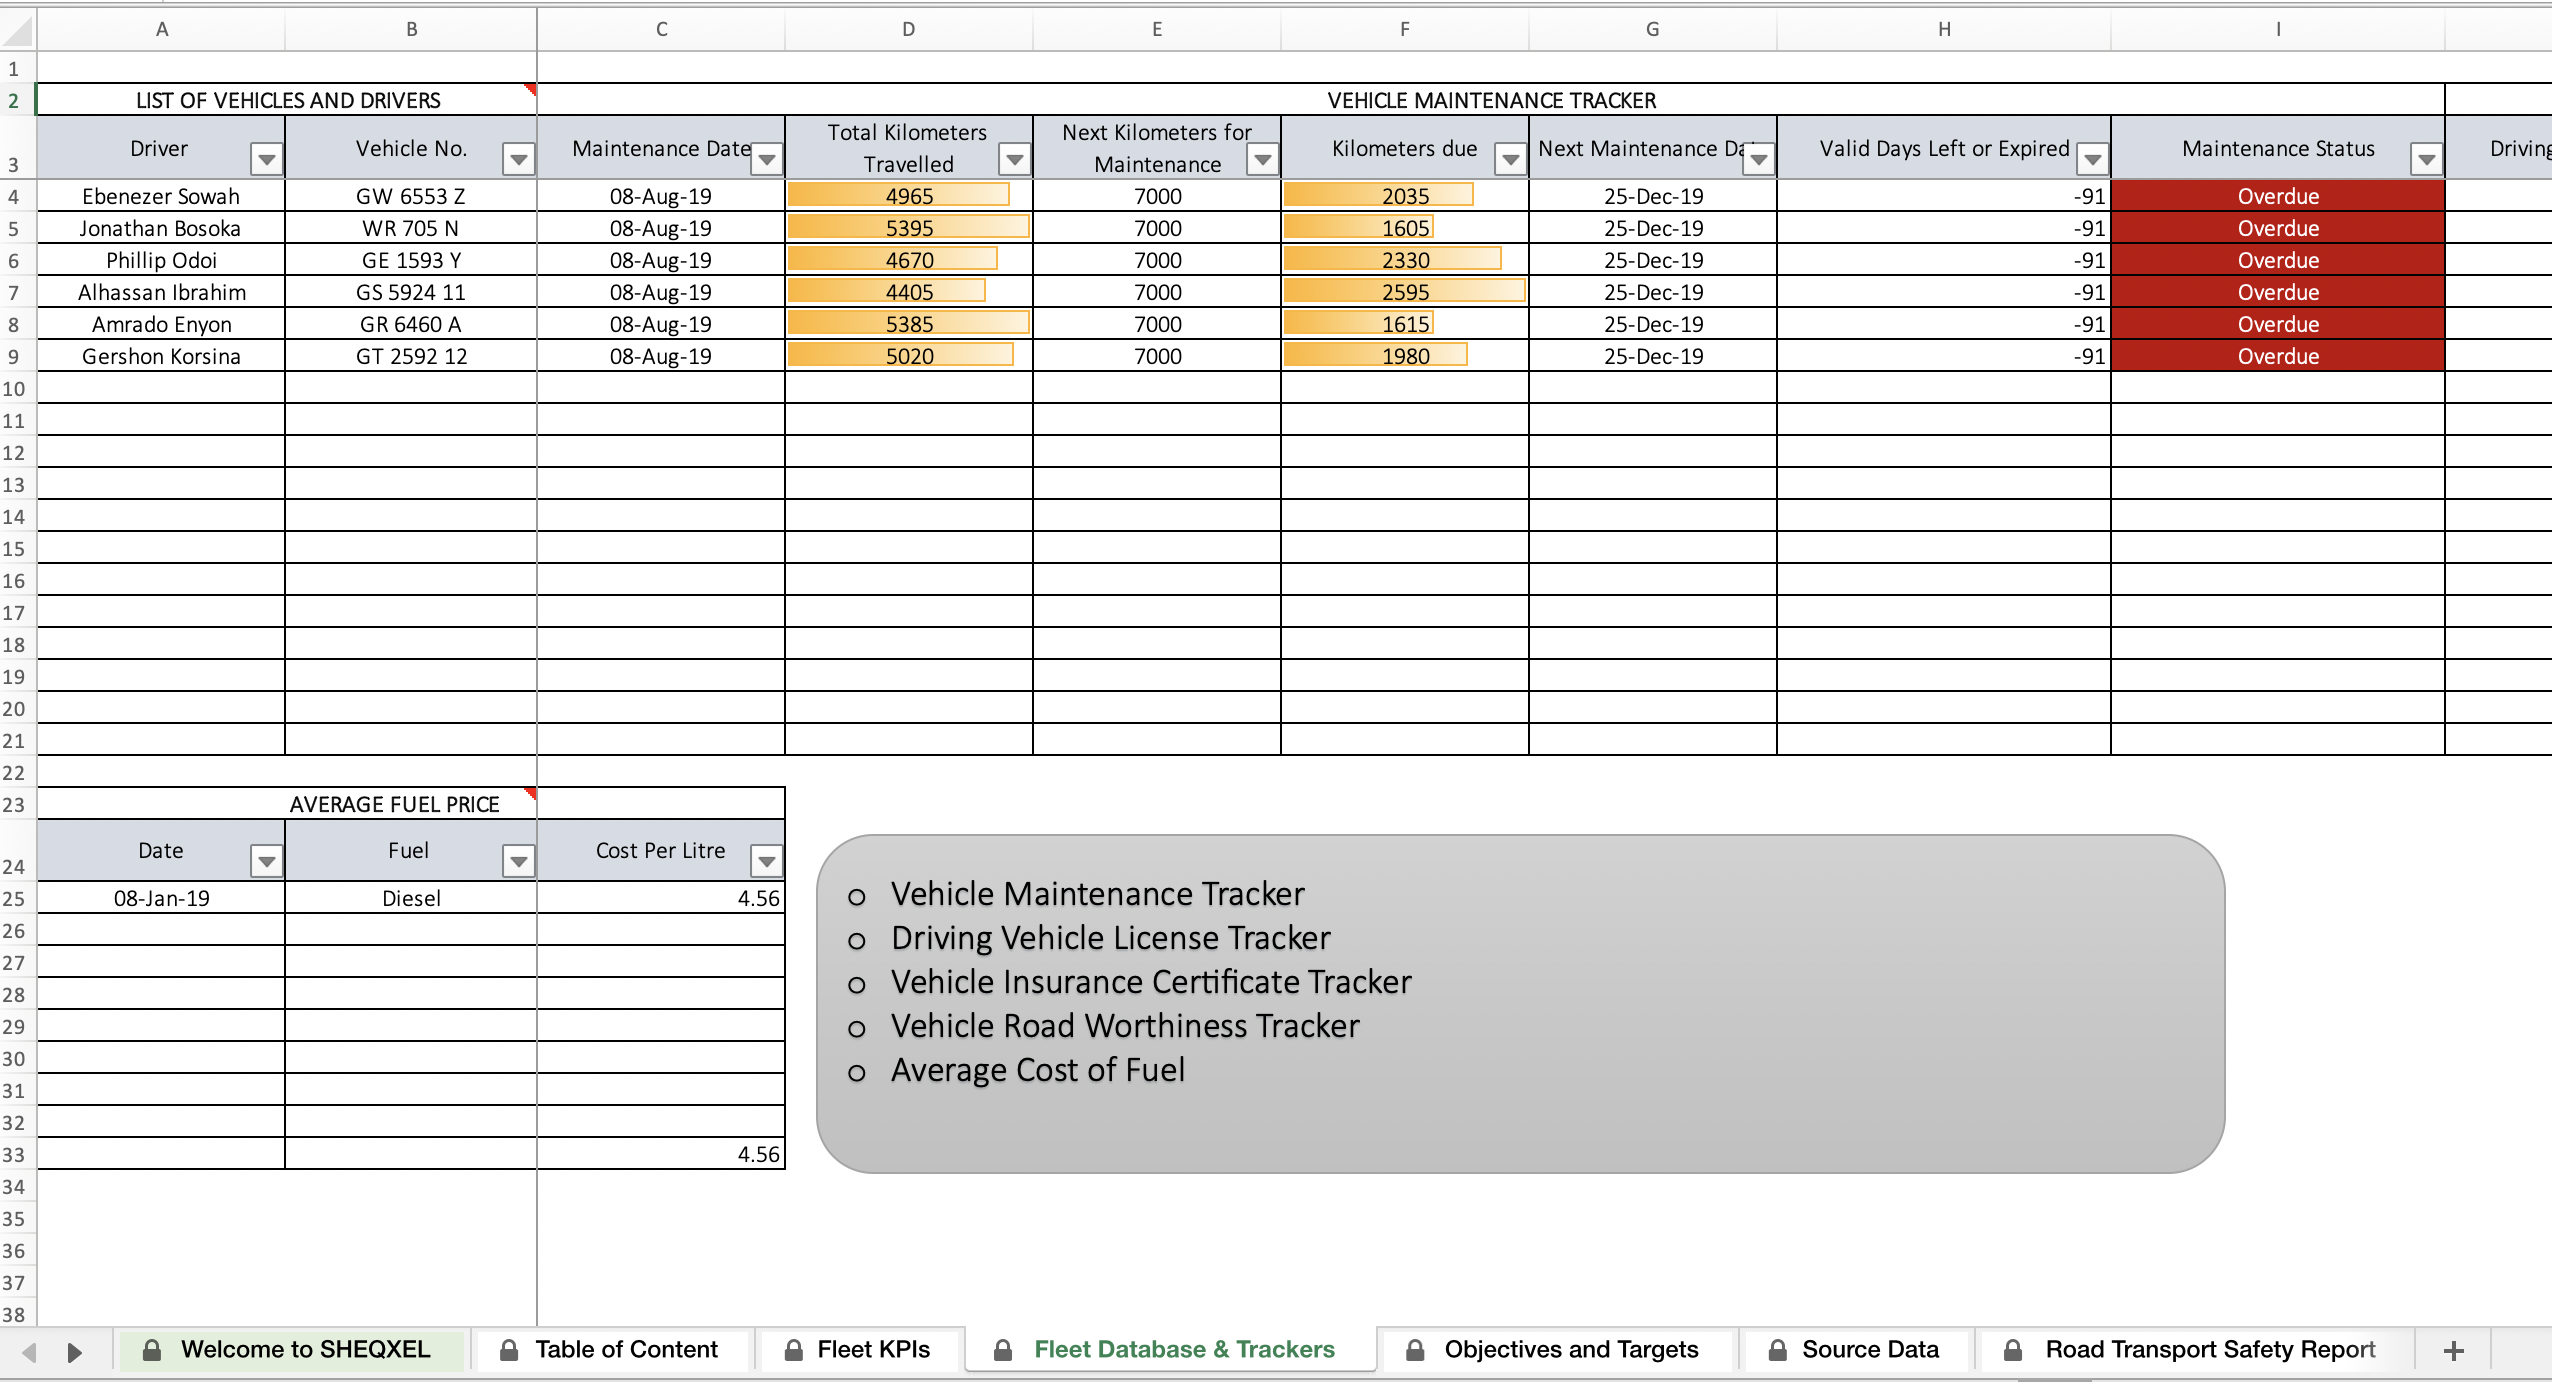Add a new sheet with plus button
The width and height of the screenshot is (2552, 1382).
pyautogui.click(x=2453, y=1351)
